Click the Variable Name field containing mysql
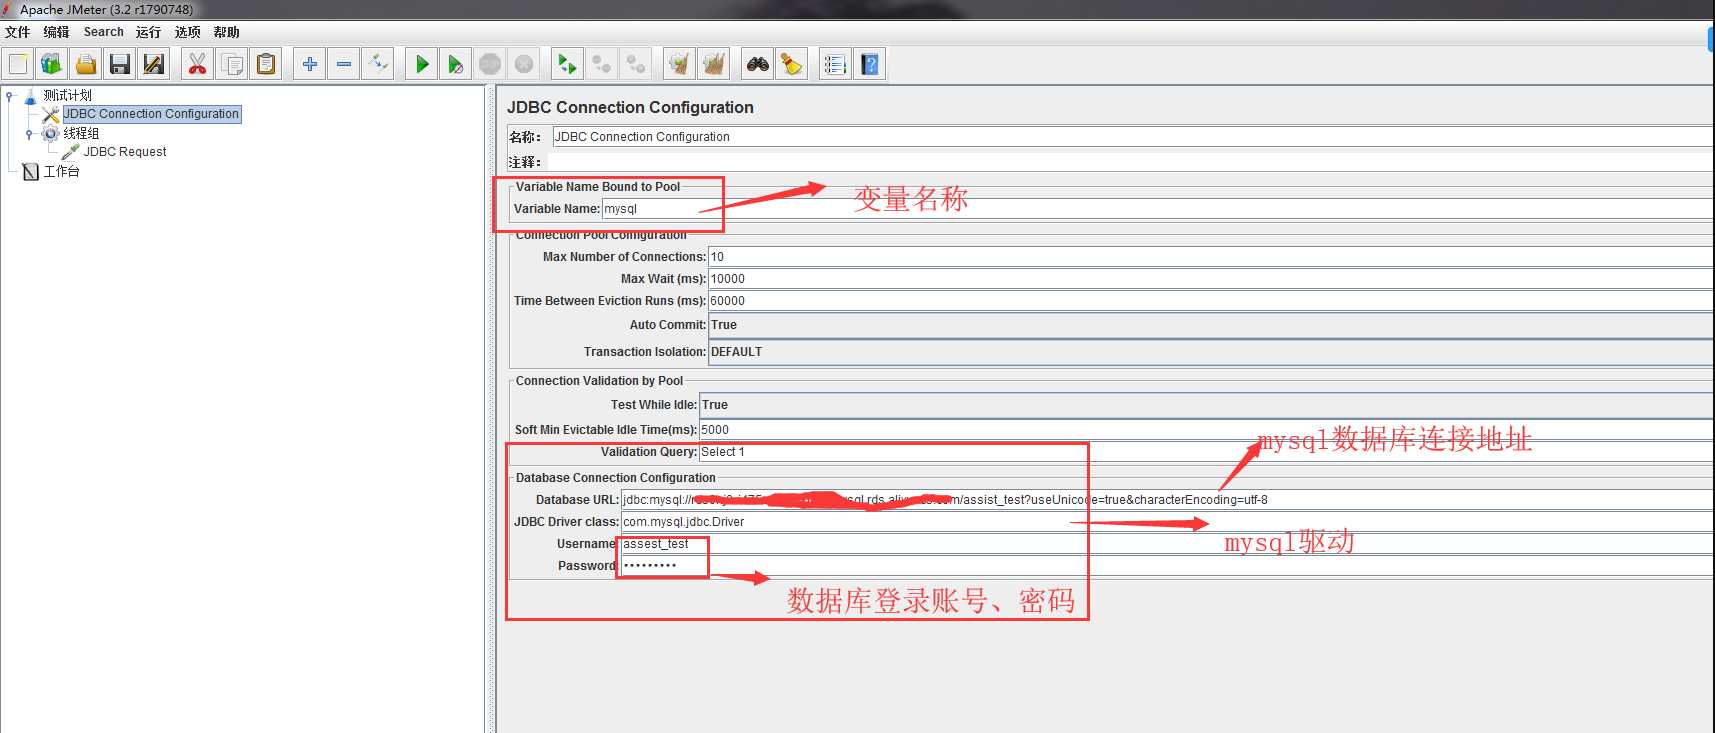Image resolution: width=1715 pixels, height=733 pixels. (1157, 209)
